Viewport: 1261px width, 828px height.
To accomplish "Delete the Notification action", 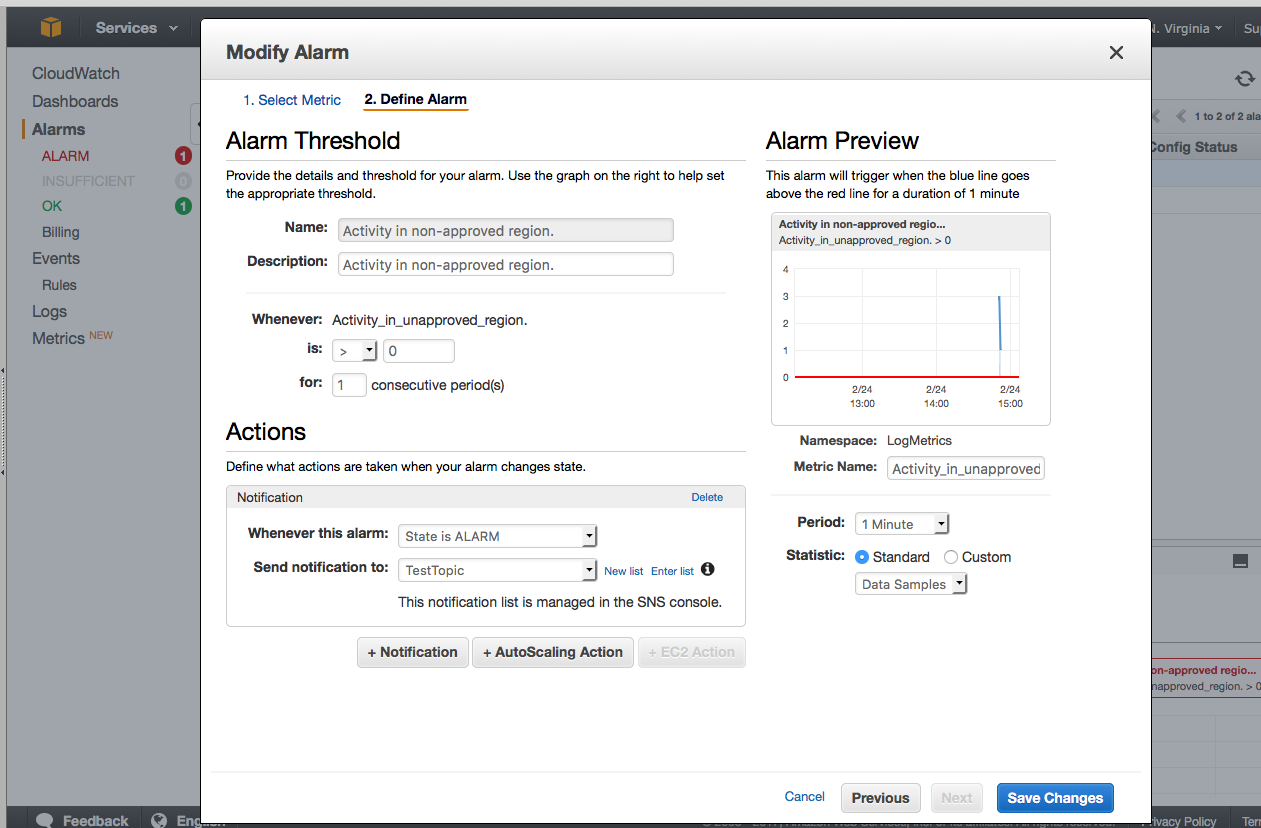I will point(707,497).
